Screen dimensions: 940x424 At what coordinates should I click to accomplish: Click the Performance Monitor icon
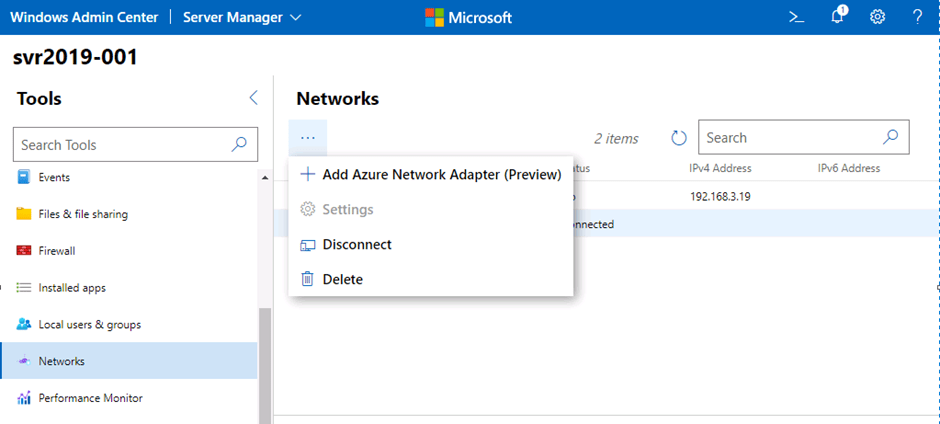point(24,398)
